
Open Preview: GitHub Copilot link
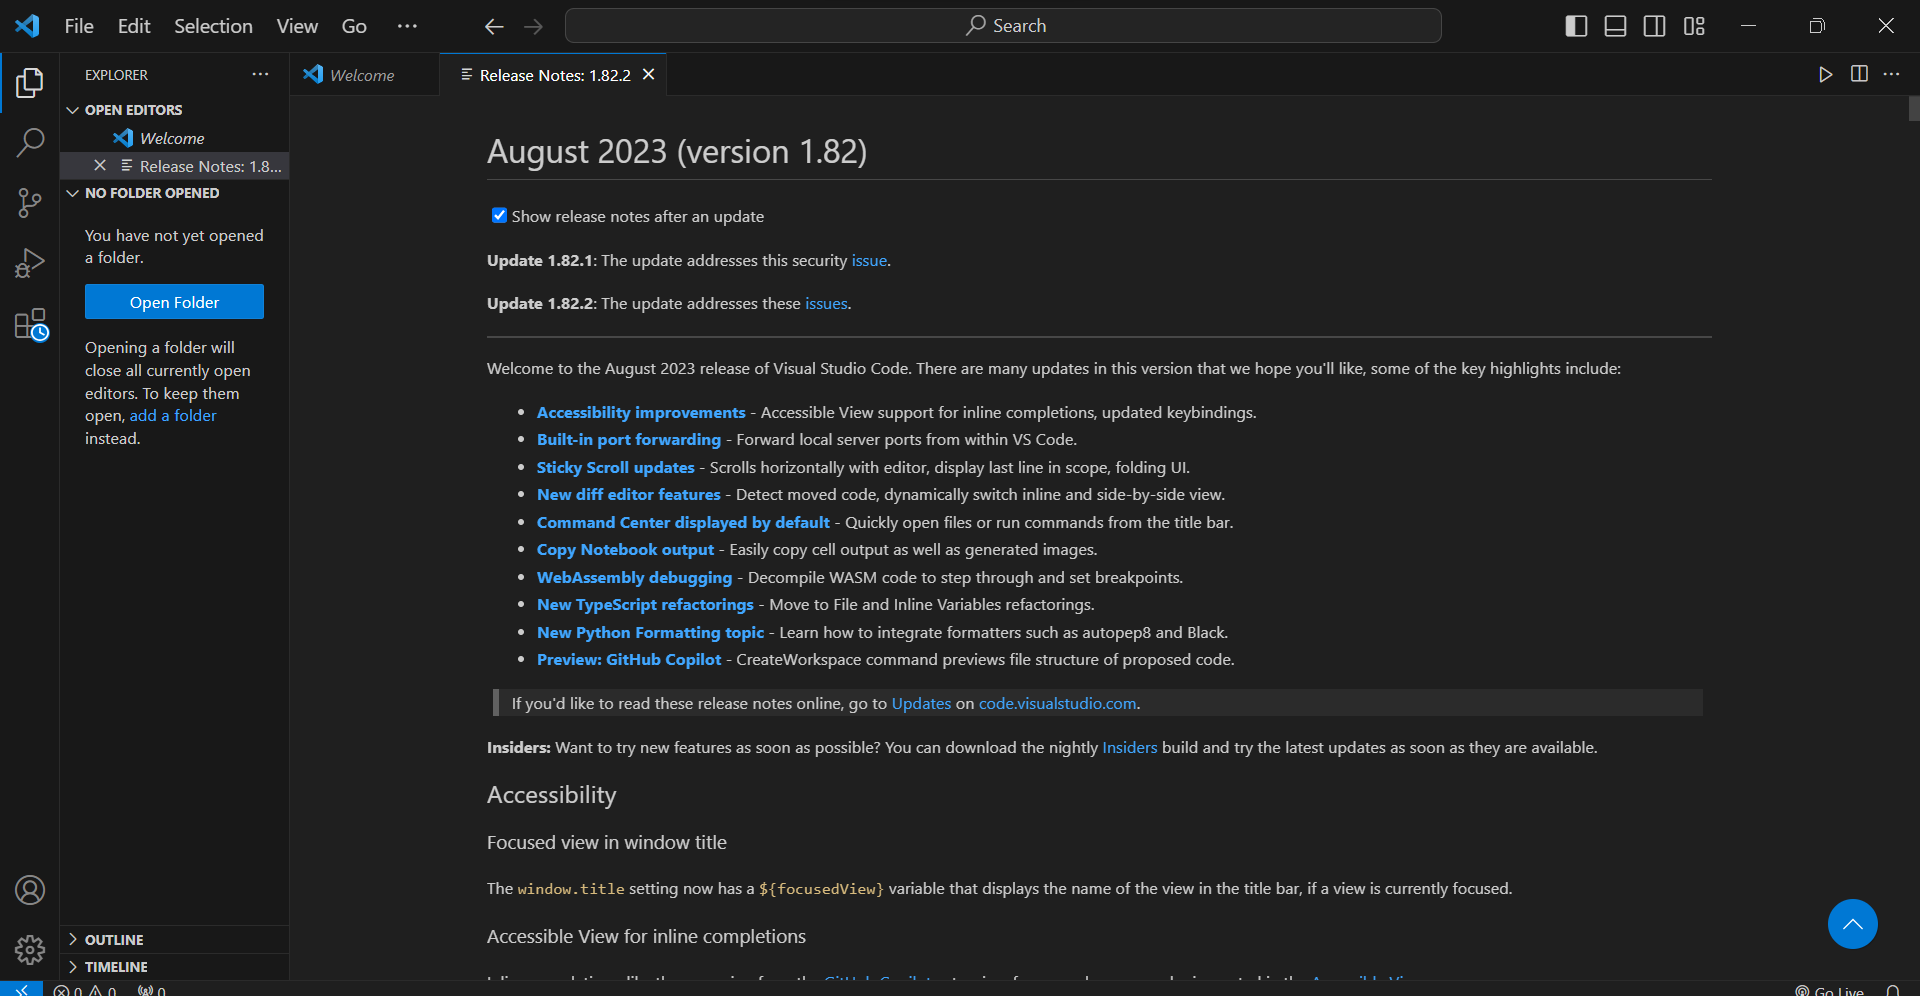[628, 659]
